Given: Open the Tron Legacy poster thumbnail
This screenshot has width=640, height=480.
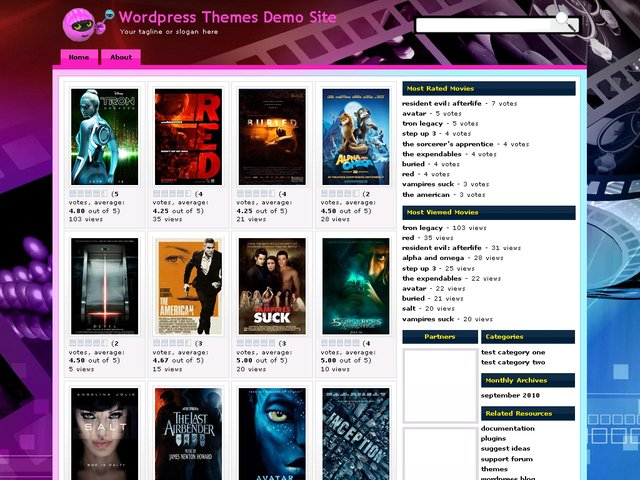Looking at the screenshot, I should 104,137.
